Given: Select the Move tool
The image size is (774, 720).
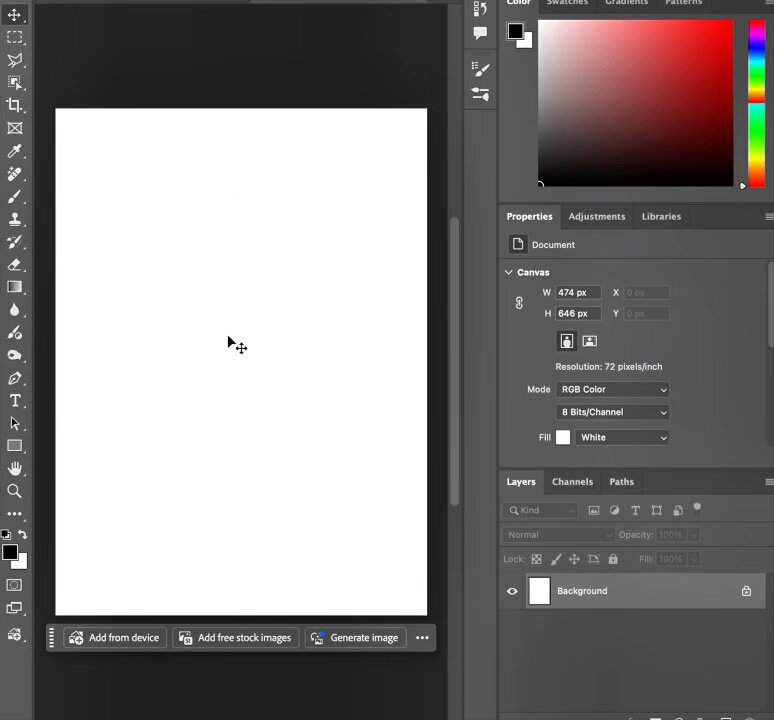Looking at the screenshot, I should (x=14, y=15).
